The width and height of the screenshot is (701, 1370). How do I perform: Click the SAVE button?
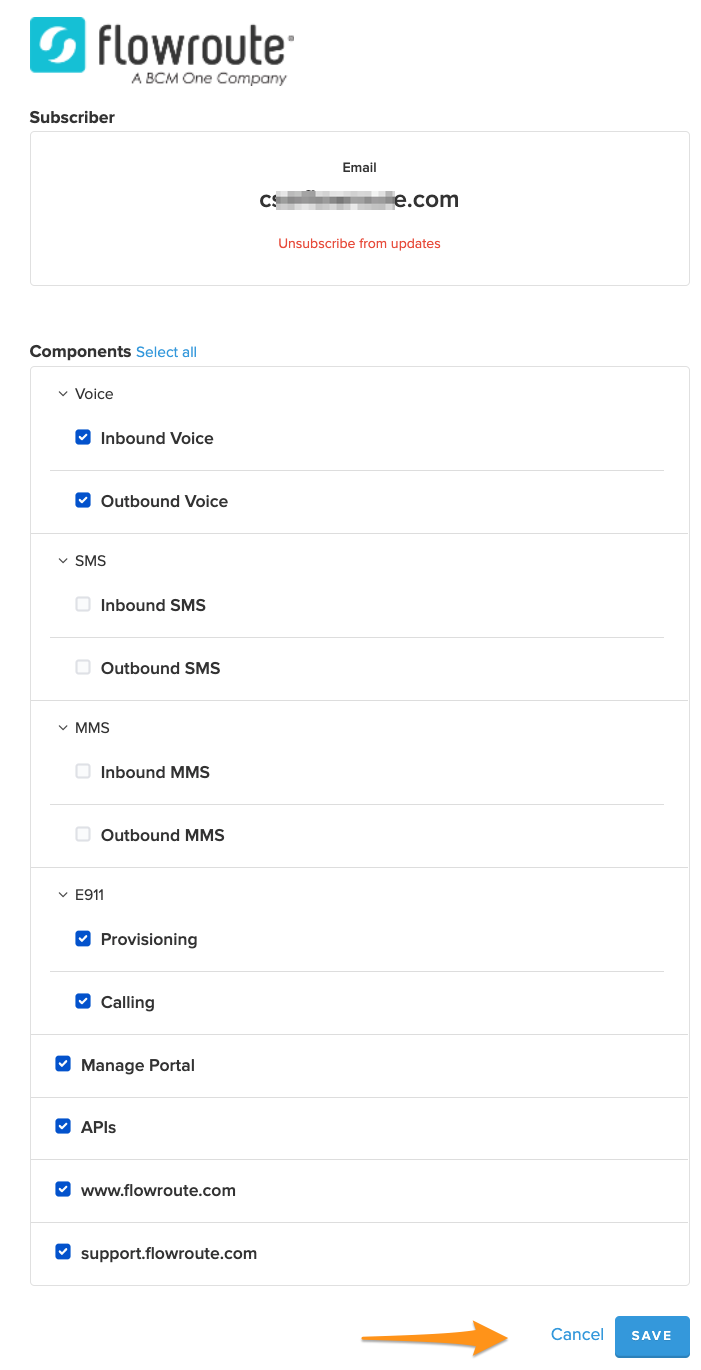click(x=652, y=1336)
